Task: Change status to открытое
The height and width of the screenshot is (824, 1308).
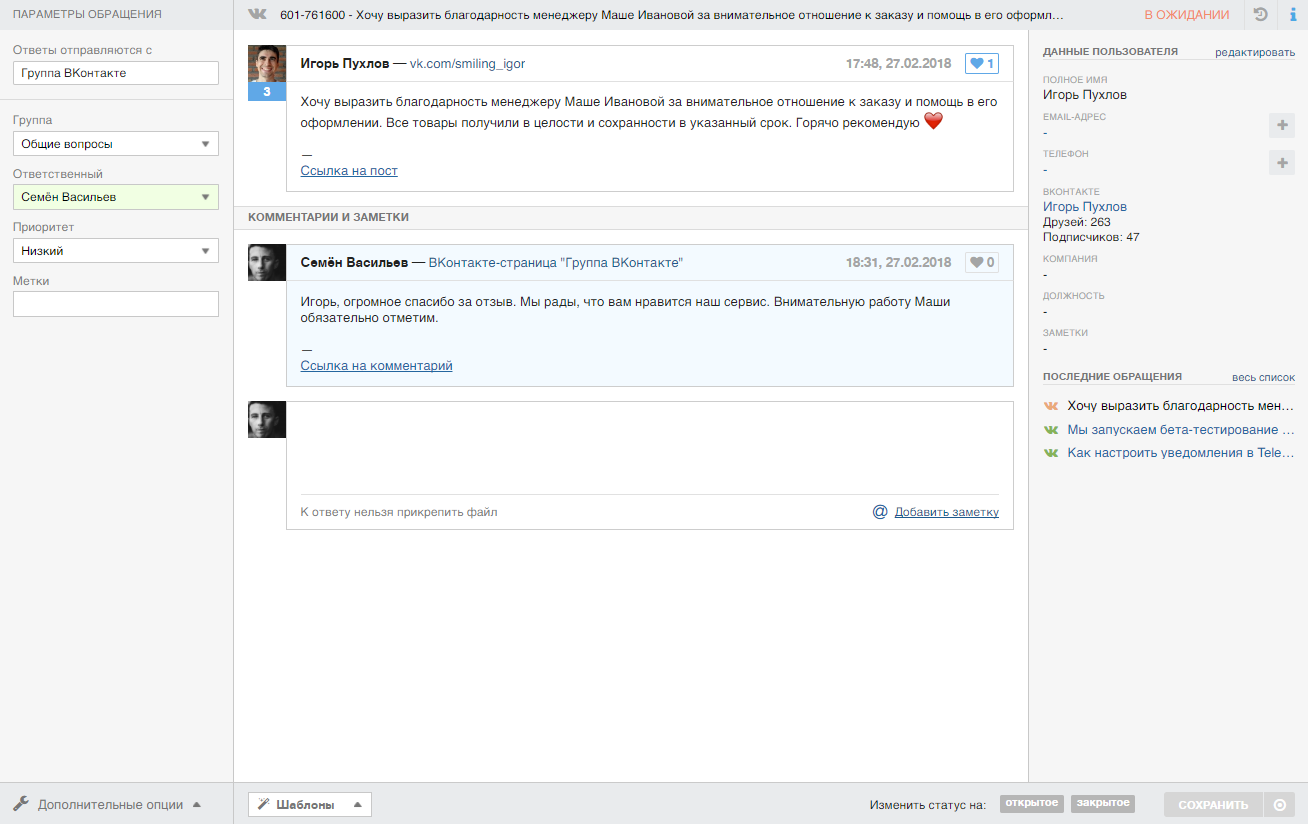Action: click(x=1031, y=803)
